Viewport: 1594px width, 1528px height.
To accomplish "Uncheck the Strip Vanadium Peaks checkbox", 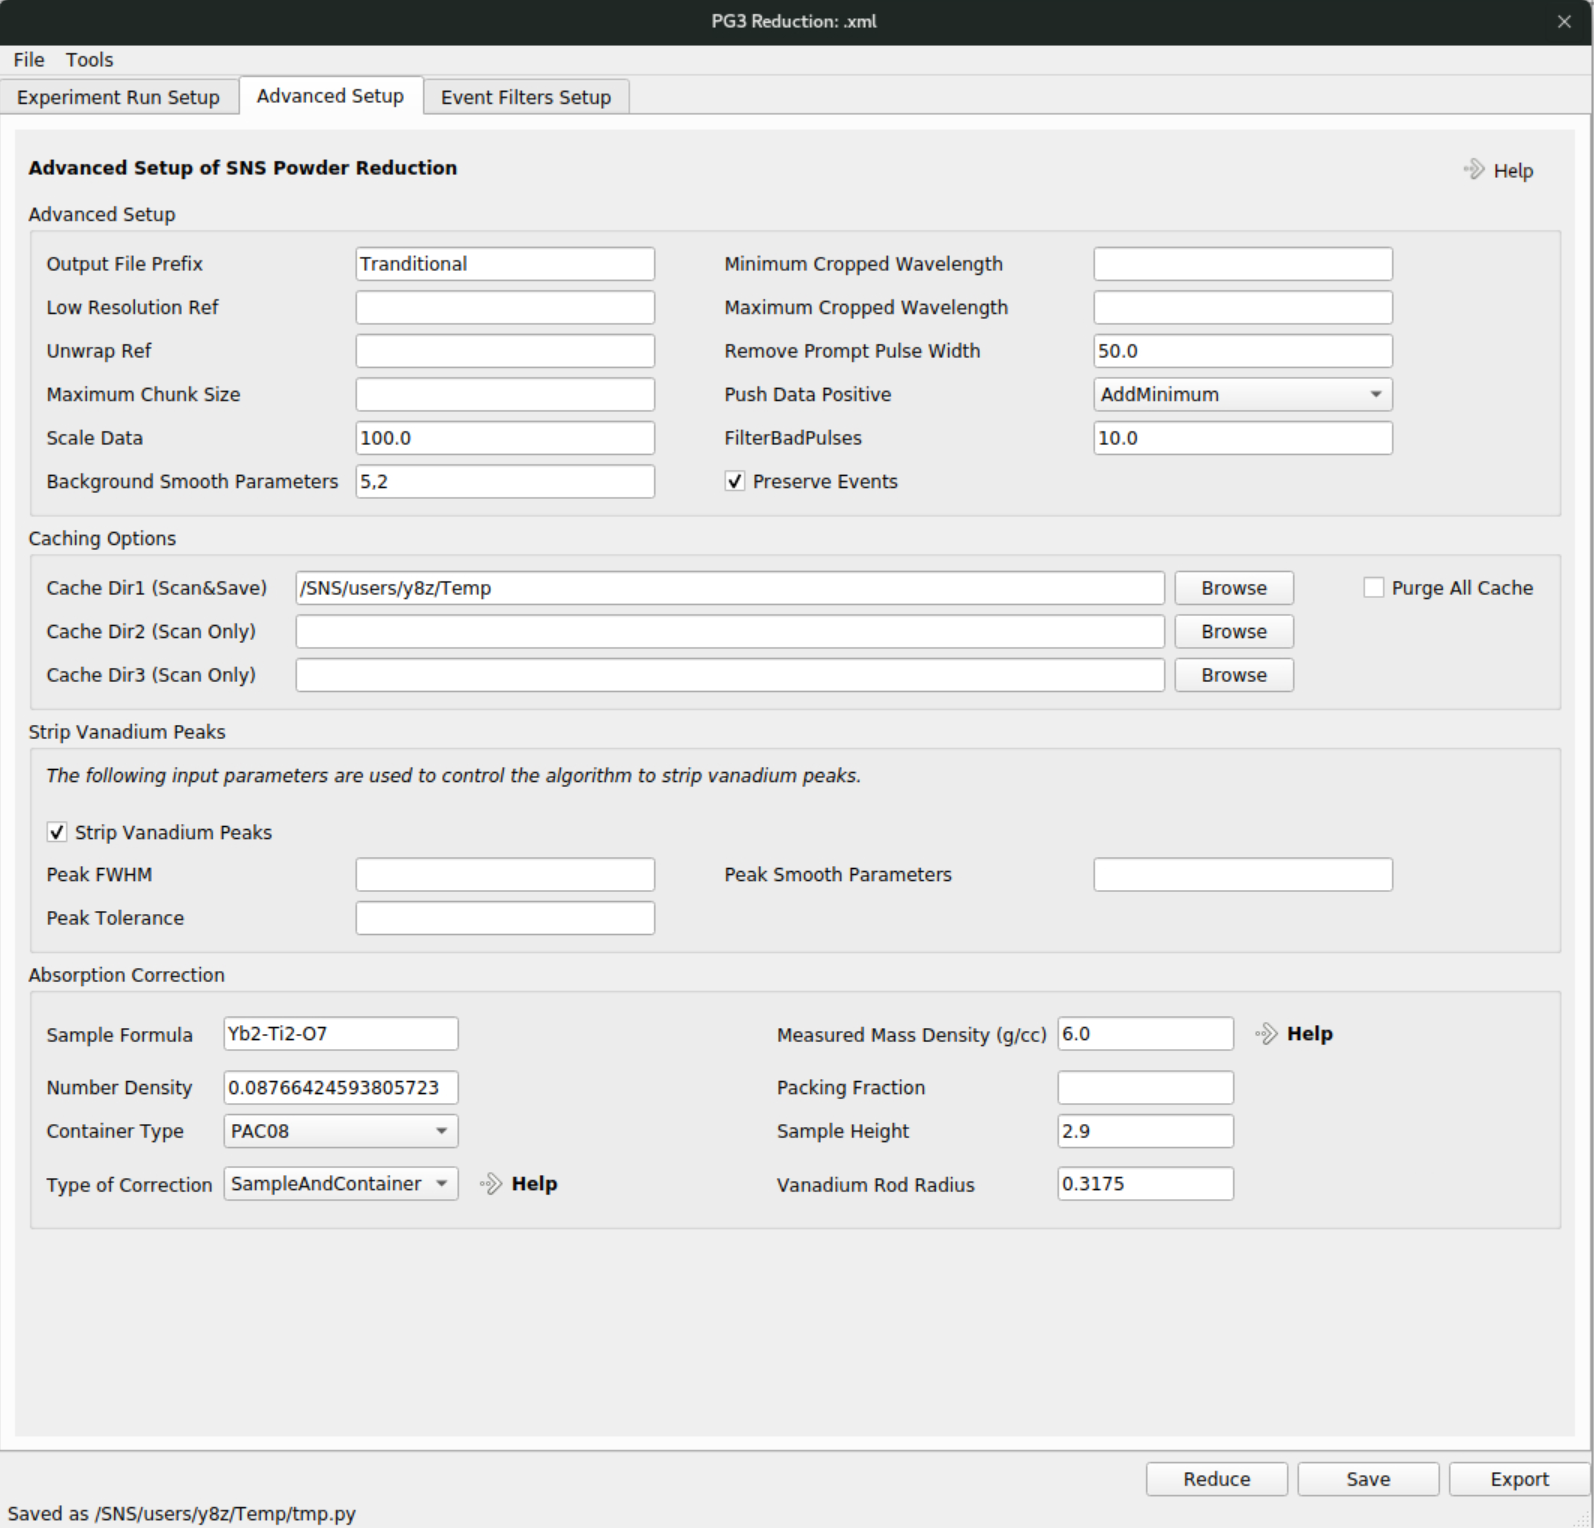I will coord(58,832).
